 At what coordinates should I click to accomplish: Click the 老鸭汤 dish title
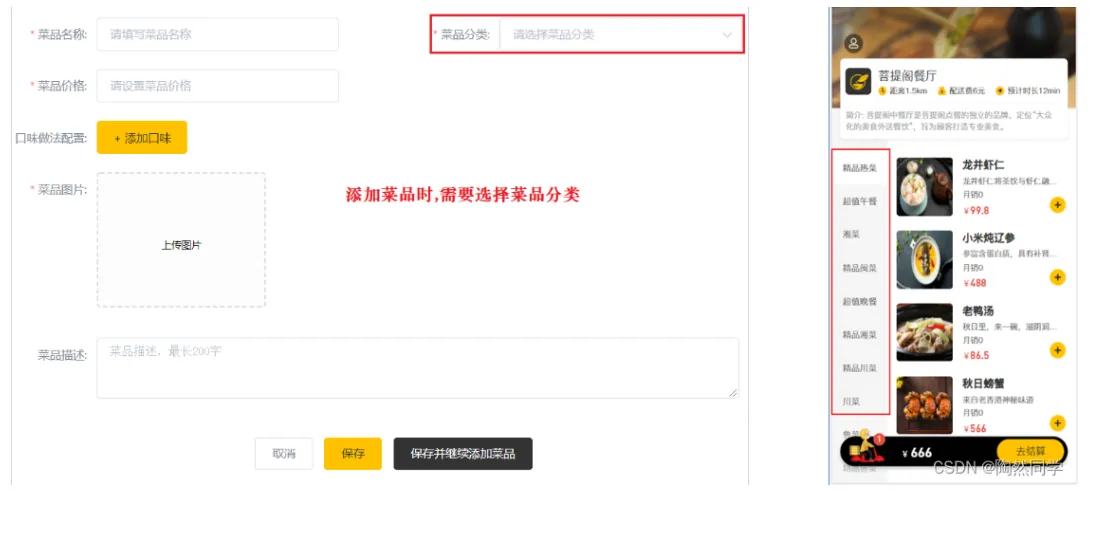pyautogui.click(x=978, y=311)
